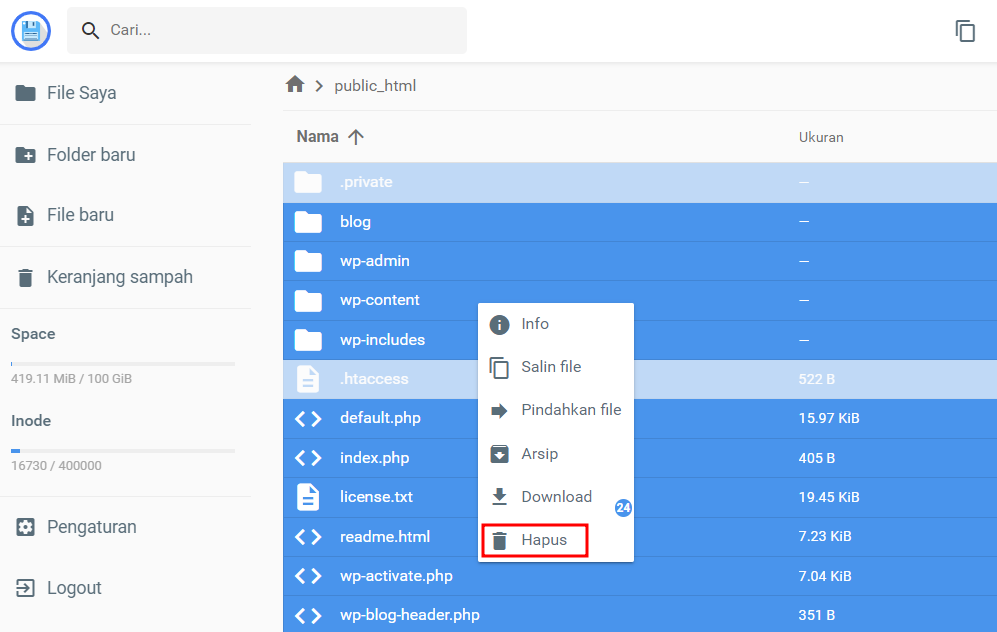Click the code brackets icon next to index.php
997x632 pixels.
(x=308, y=457)
